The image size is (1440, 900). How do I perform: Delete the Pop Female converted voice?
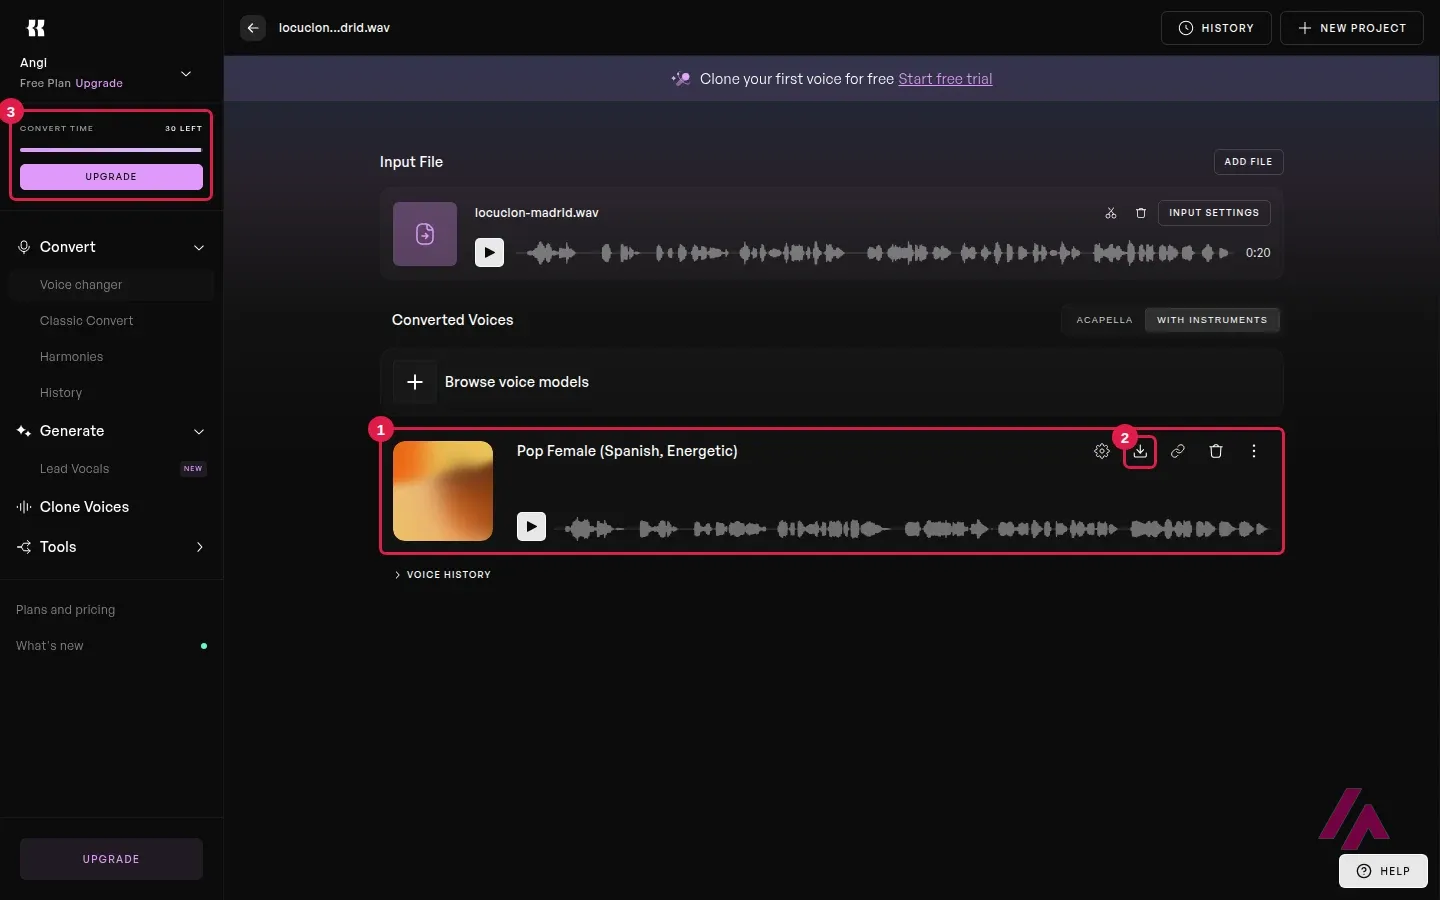[x=1216, y=451]
